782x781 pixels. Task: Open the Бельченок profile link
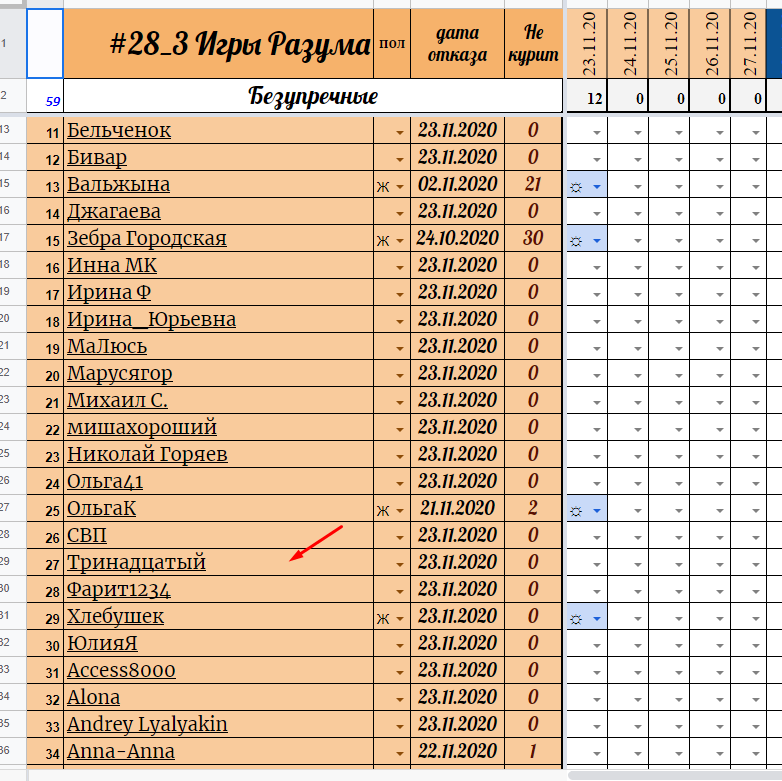119,131
